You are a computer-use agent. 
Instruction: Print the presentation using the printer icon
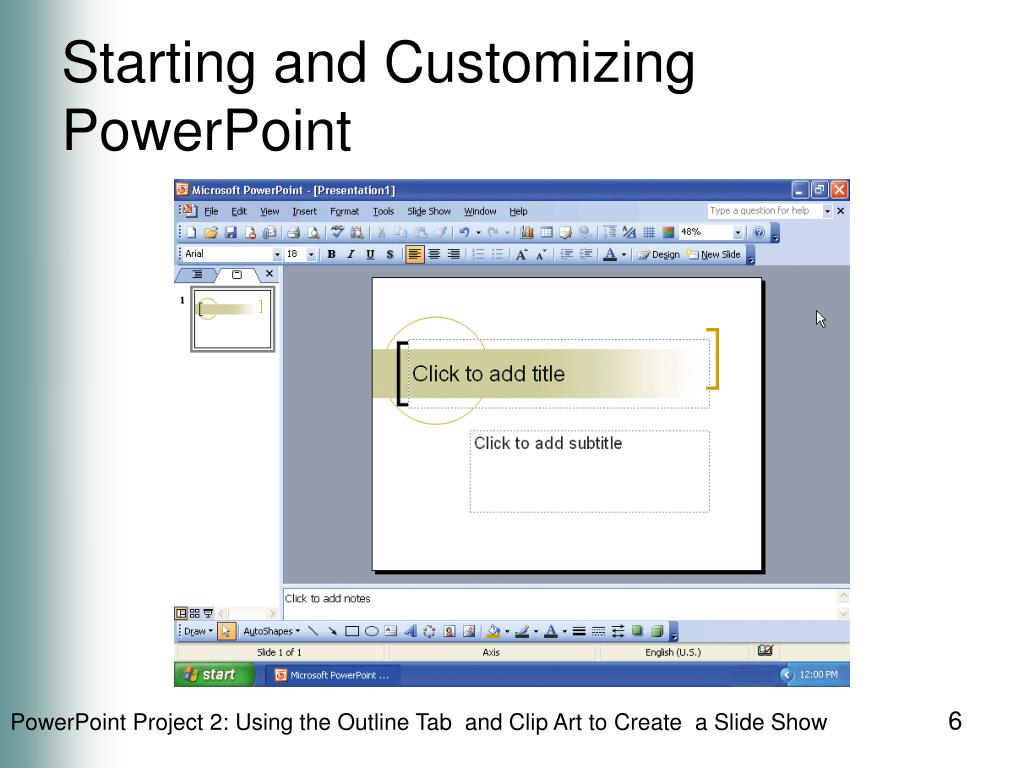[x=293, y=232]
